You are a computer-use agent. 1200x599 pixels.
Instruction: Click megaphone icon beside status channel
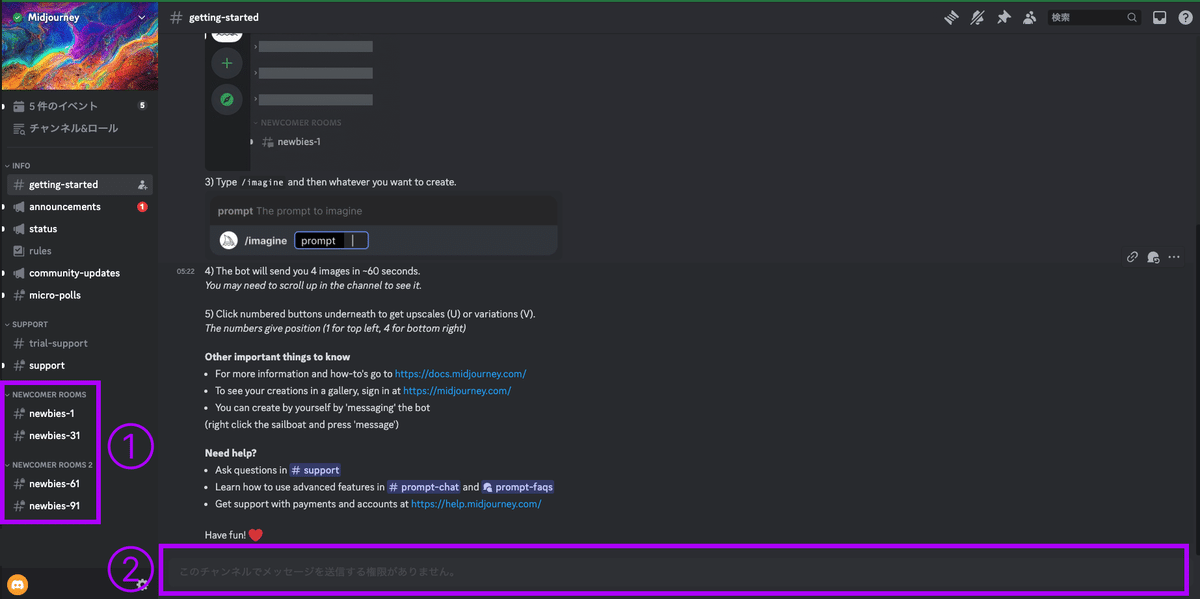coord(18,229)
